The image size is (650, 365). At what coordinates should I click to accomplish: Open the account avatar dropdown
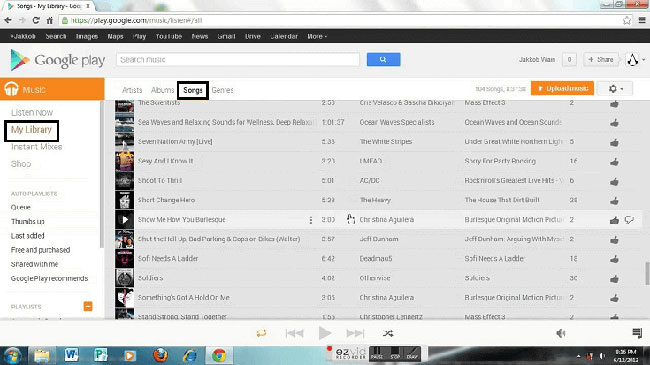coord(635,60)
